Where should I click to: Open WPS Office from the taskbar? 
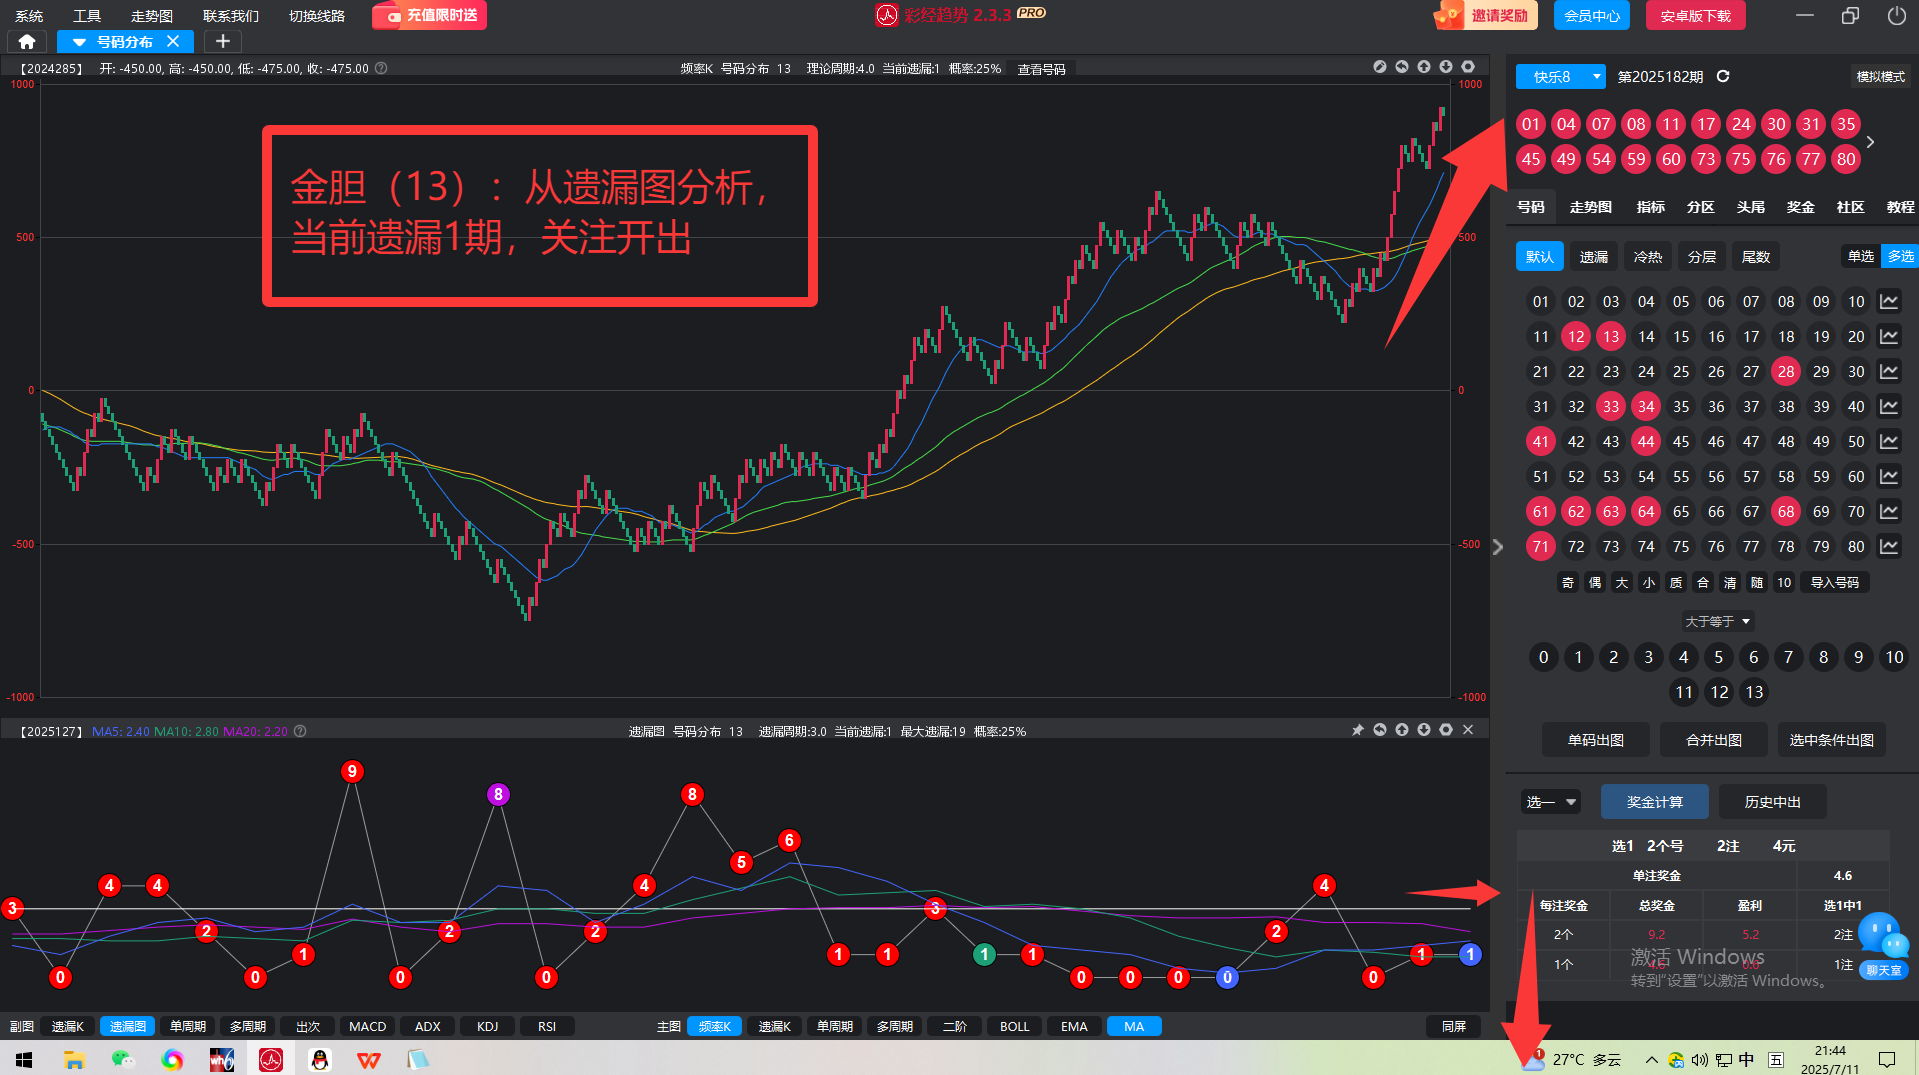pos(369,1059)
